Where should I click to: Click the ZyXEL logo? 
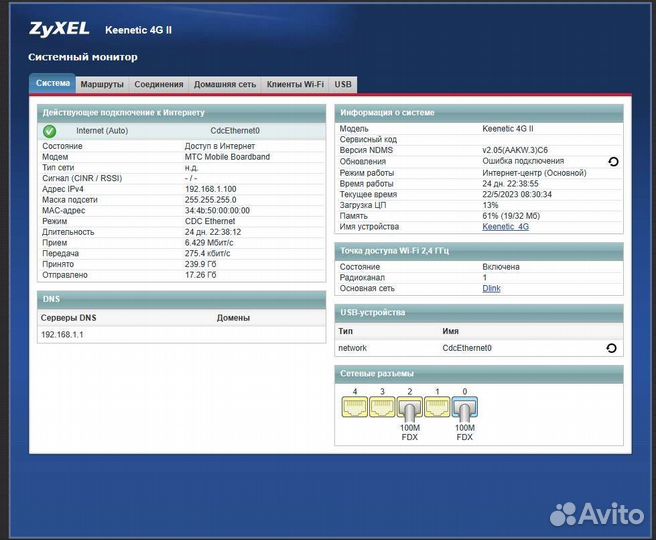pos(59,29)
